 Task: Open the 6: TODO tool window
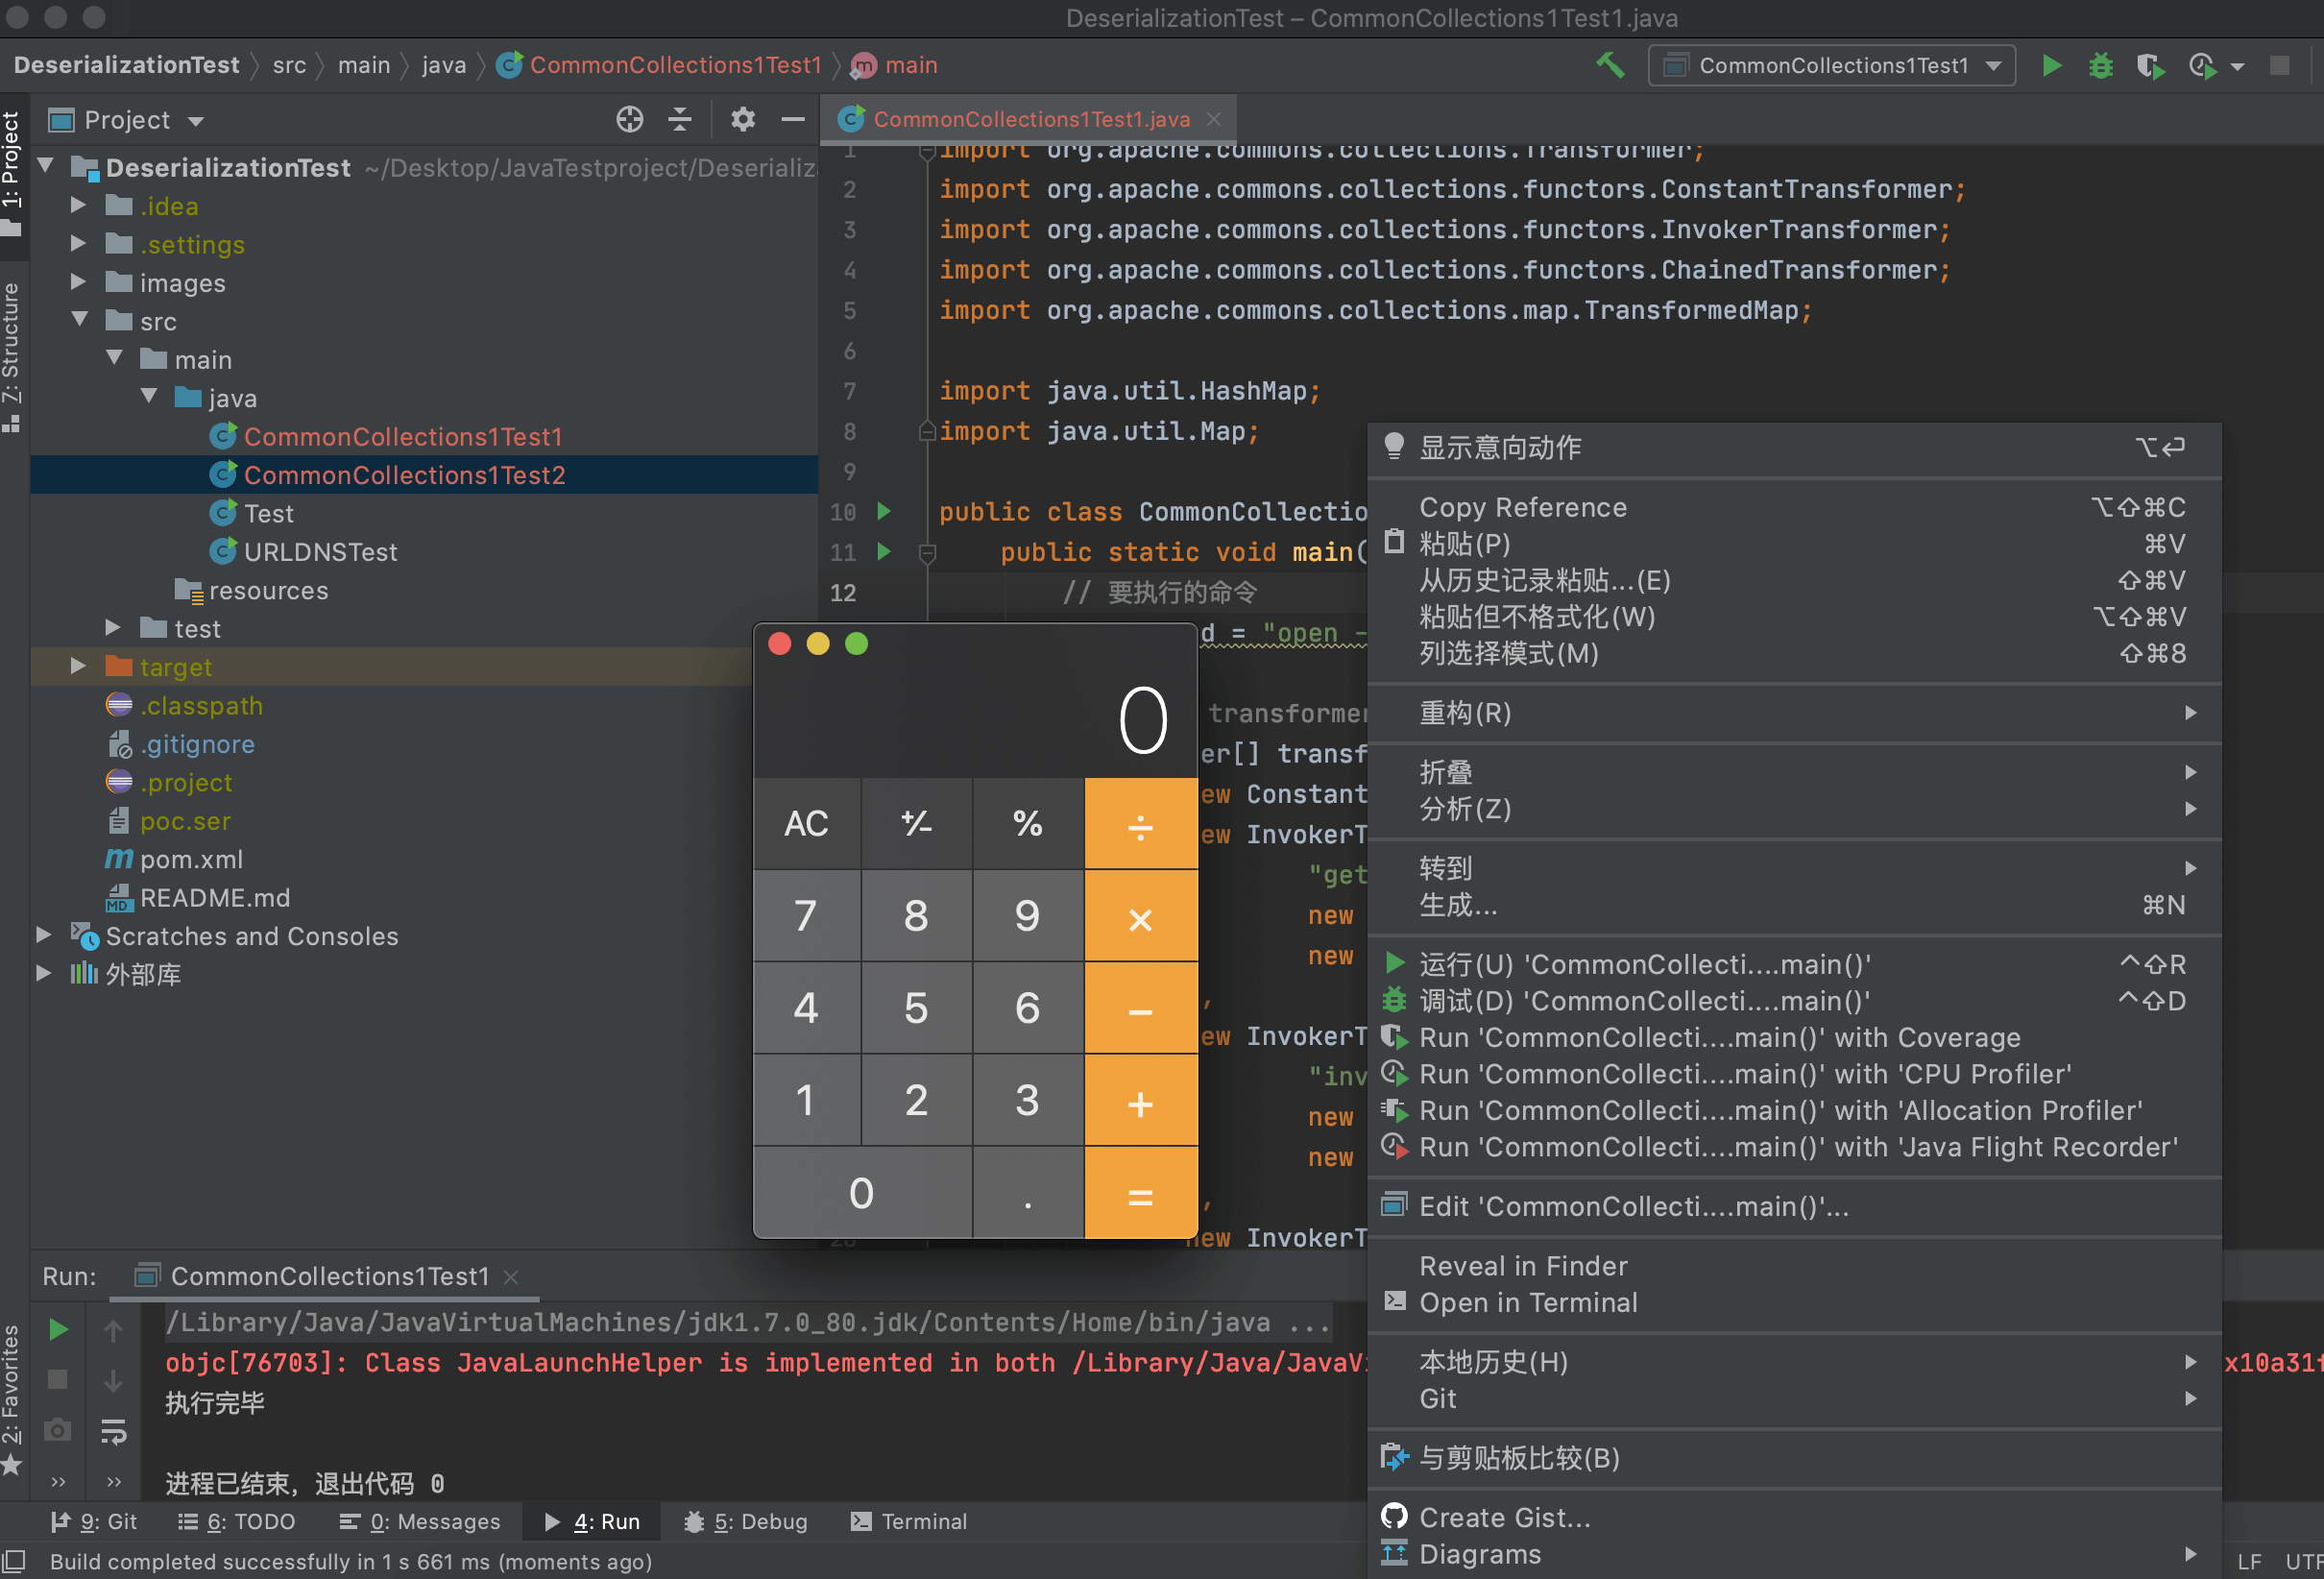[x=236, y=1522]
